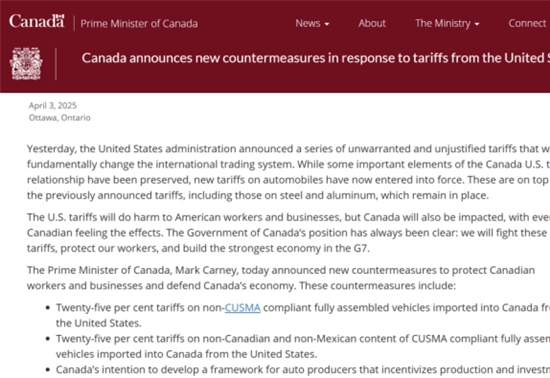Click the first bullet about non-CUSMA vehicles
Screen dimensions: 550x378
[x=303, y=315]
